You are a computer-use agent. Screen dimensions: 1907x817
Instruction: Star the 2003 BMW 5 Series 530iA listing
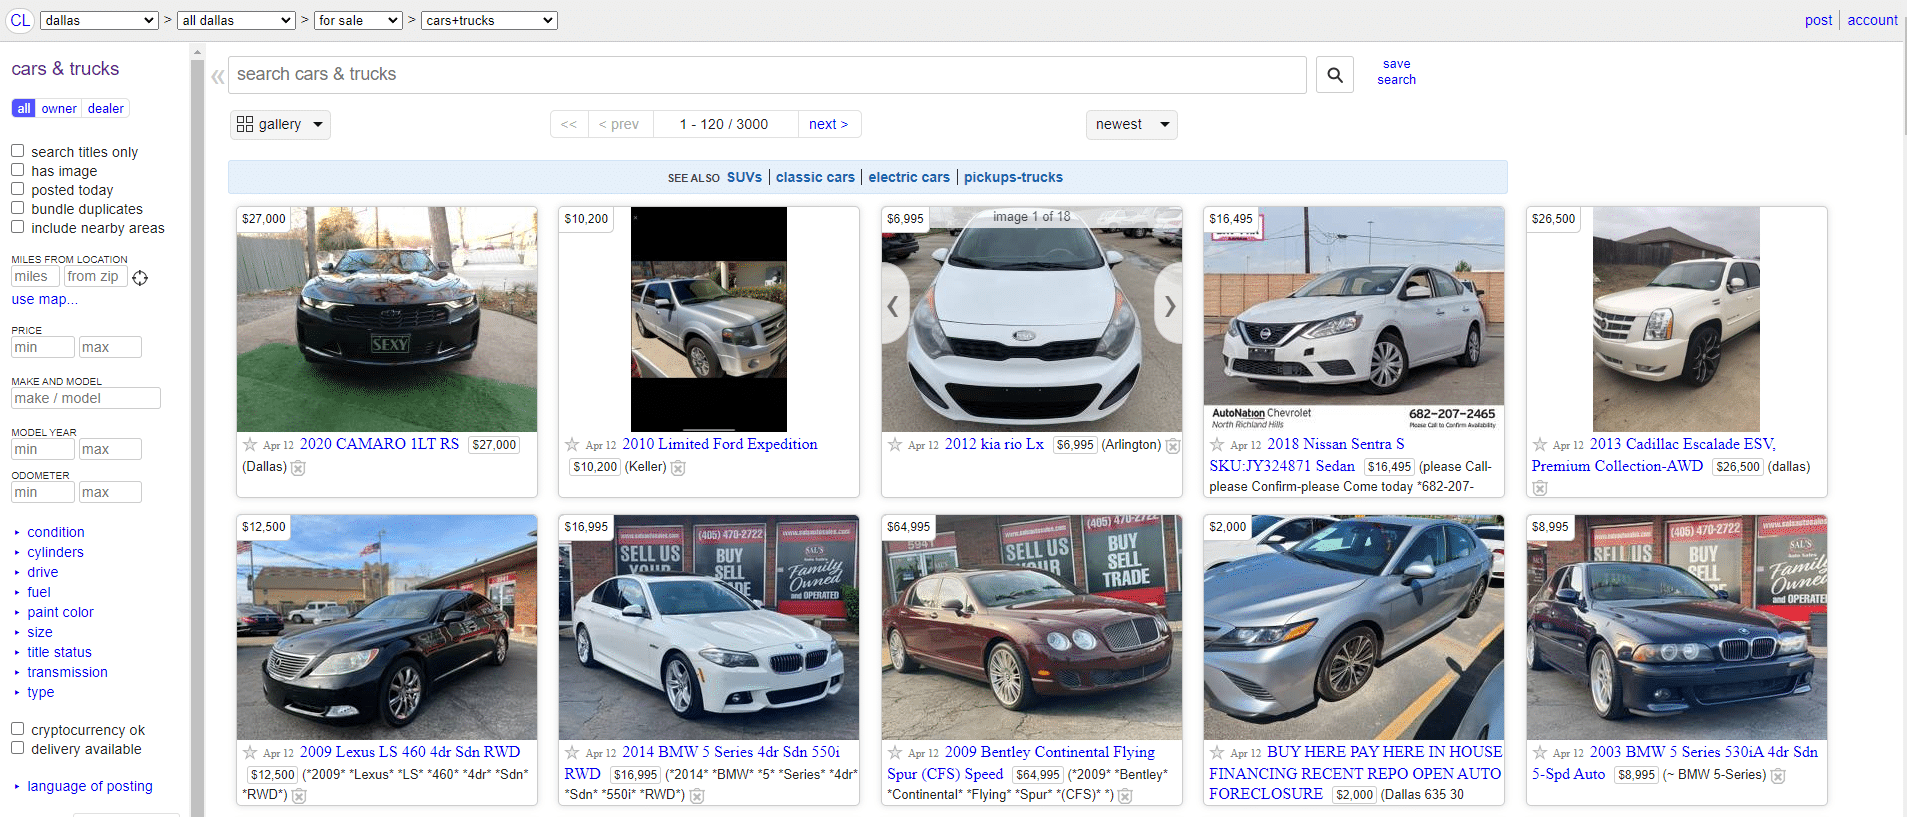coord(1540,753)
